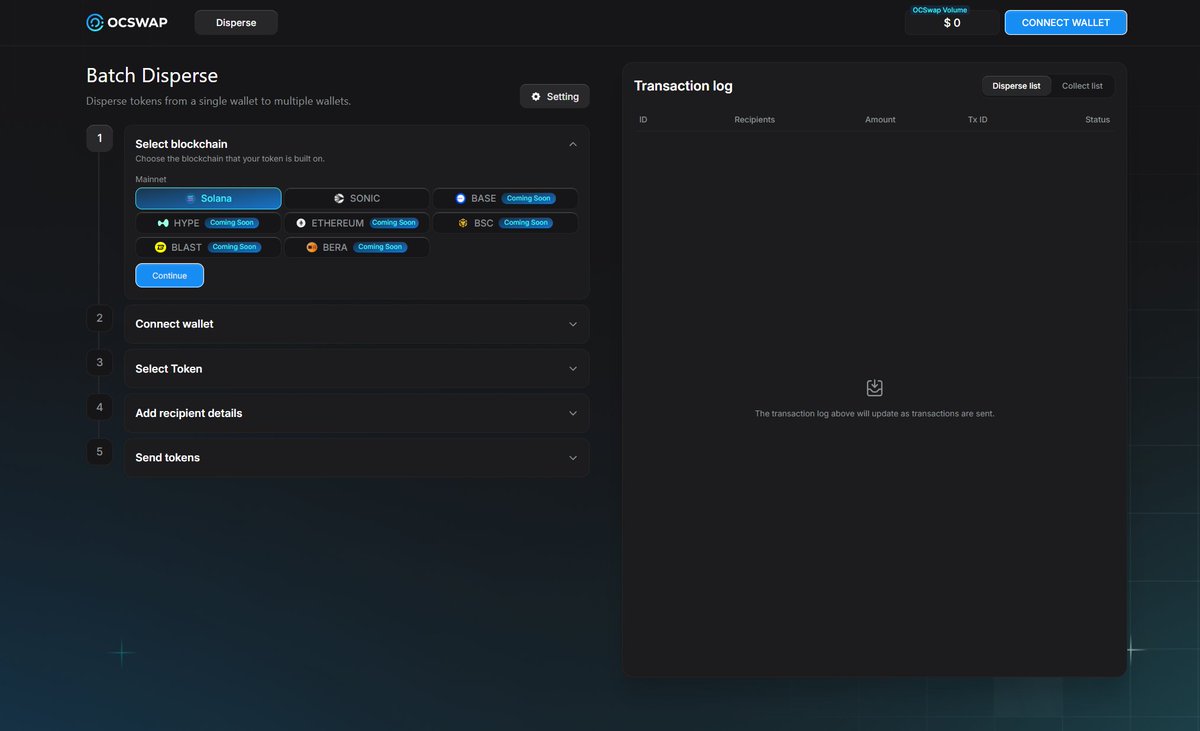The height and width of the screenshot is (731, 1200).
Task: Click the Send tokens step title
Action: pyautogui.click(x=167, y=457)
